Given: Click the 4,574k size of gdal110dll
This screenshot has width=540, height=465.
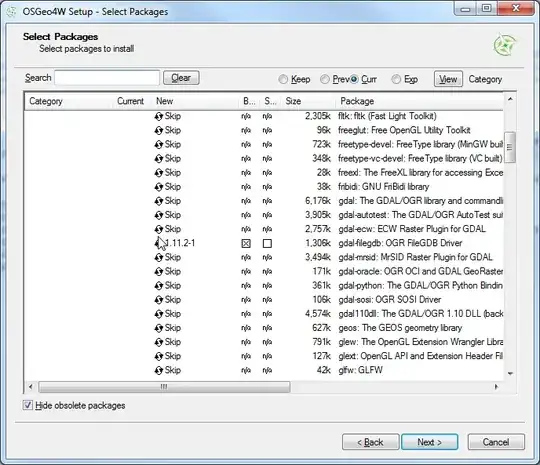Looking at the screenshot, I should click(318, 314).
